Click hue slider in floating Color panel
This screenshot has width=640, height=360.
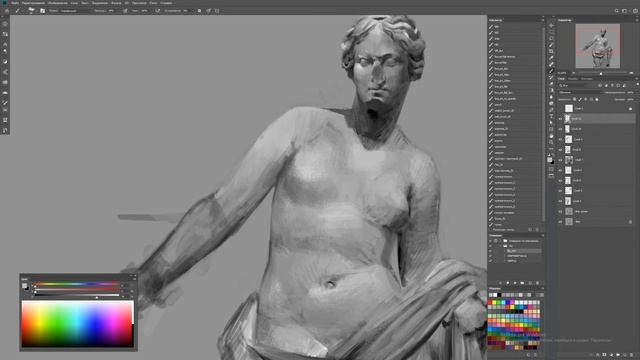(x=77, y=284)
